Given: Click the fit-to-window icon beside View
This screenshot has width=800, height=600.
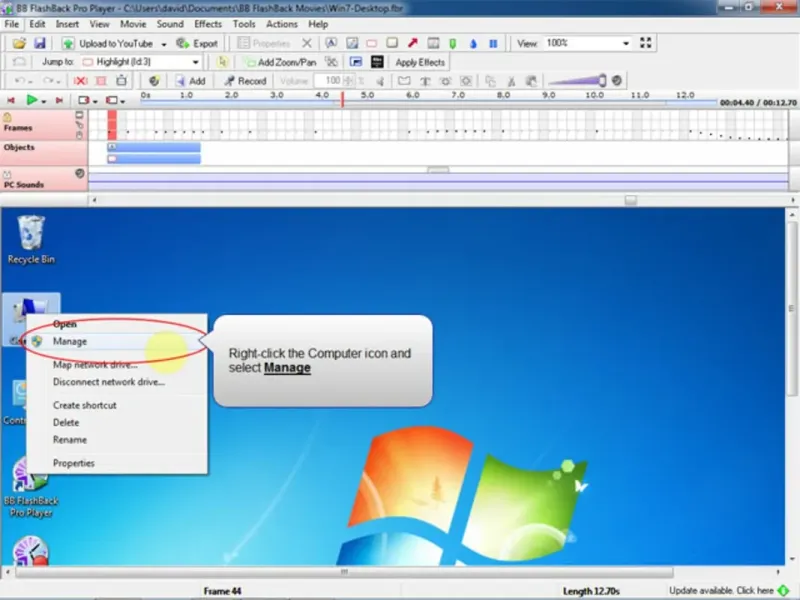Looking at the screenshot, I should coord(646,44).
